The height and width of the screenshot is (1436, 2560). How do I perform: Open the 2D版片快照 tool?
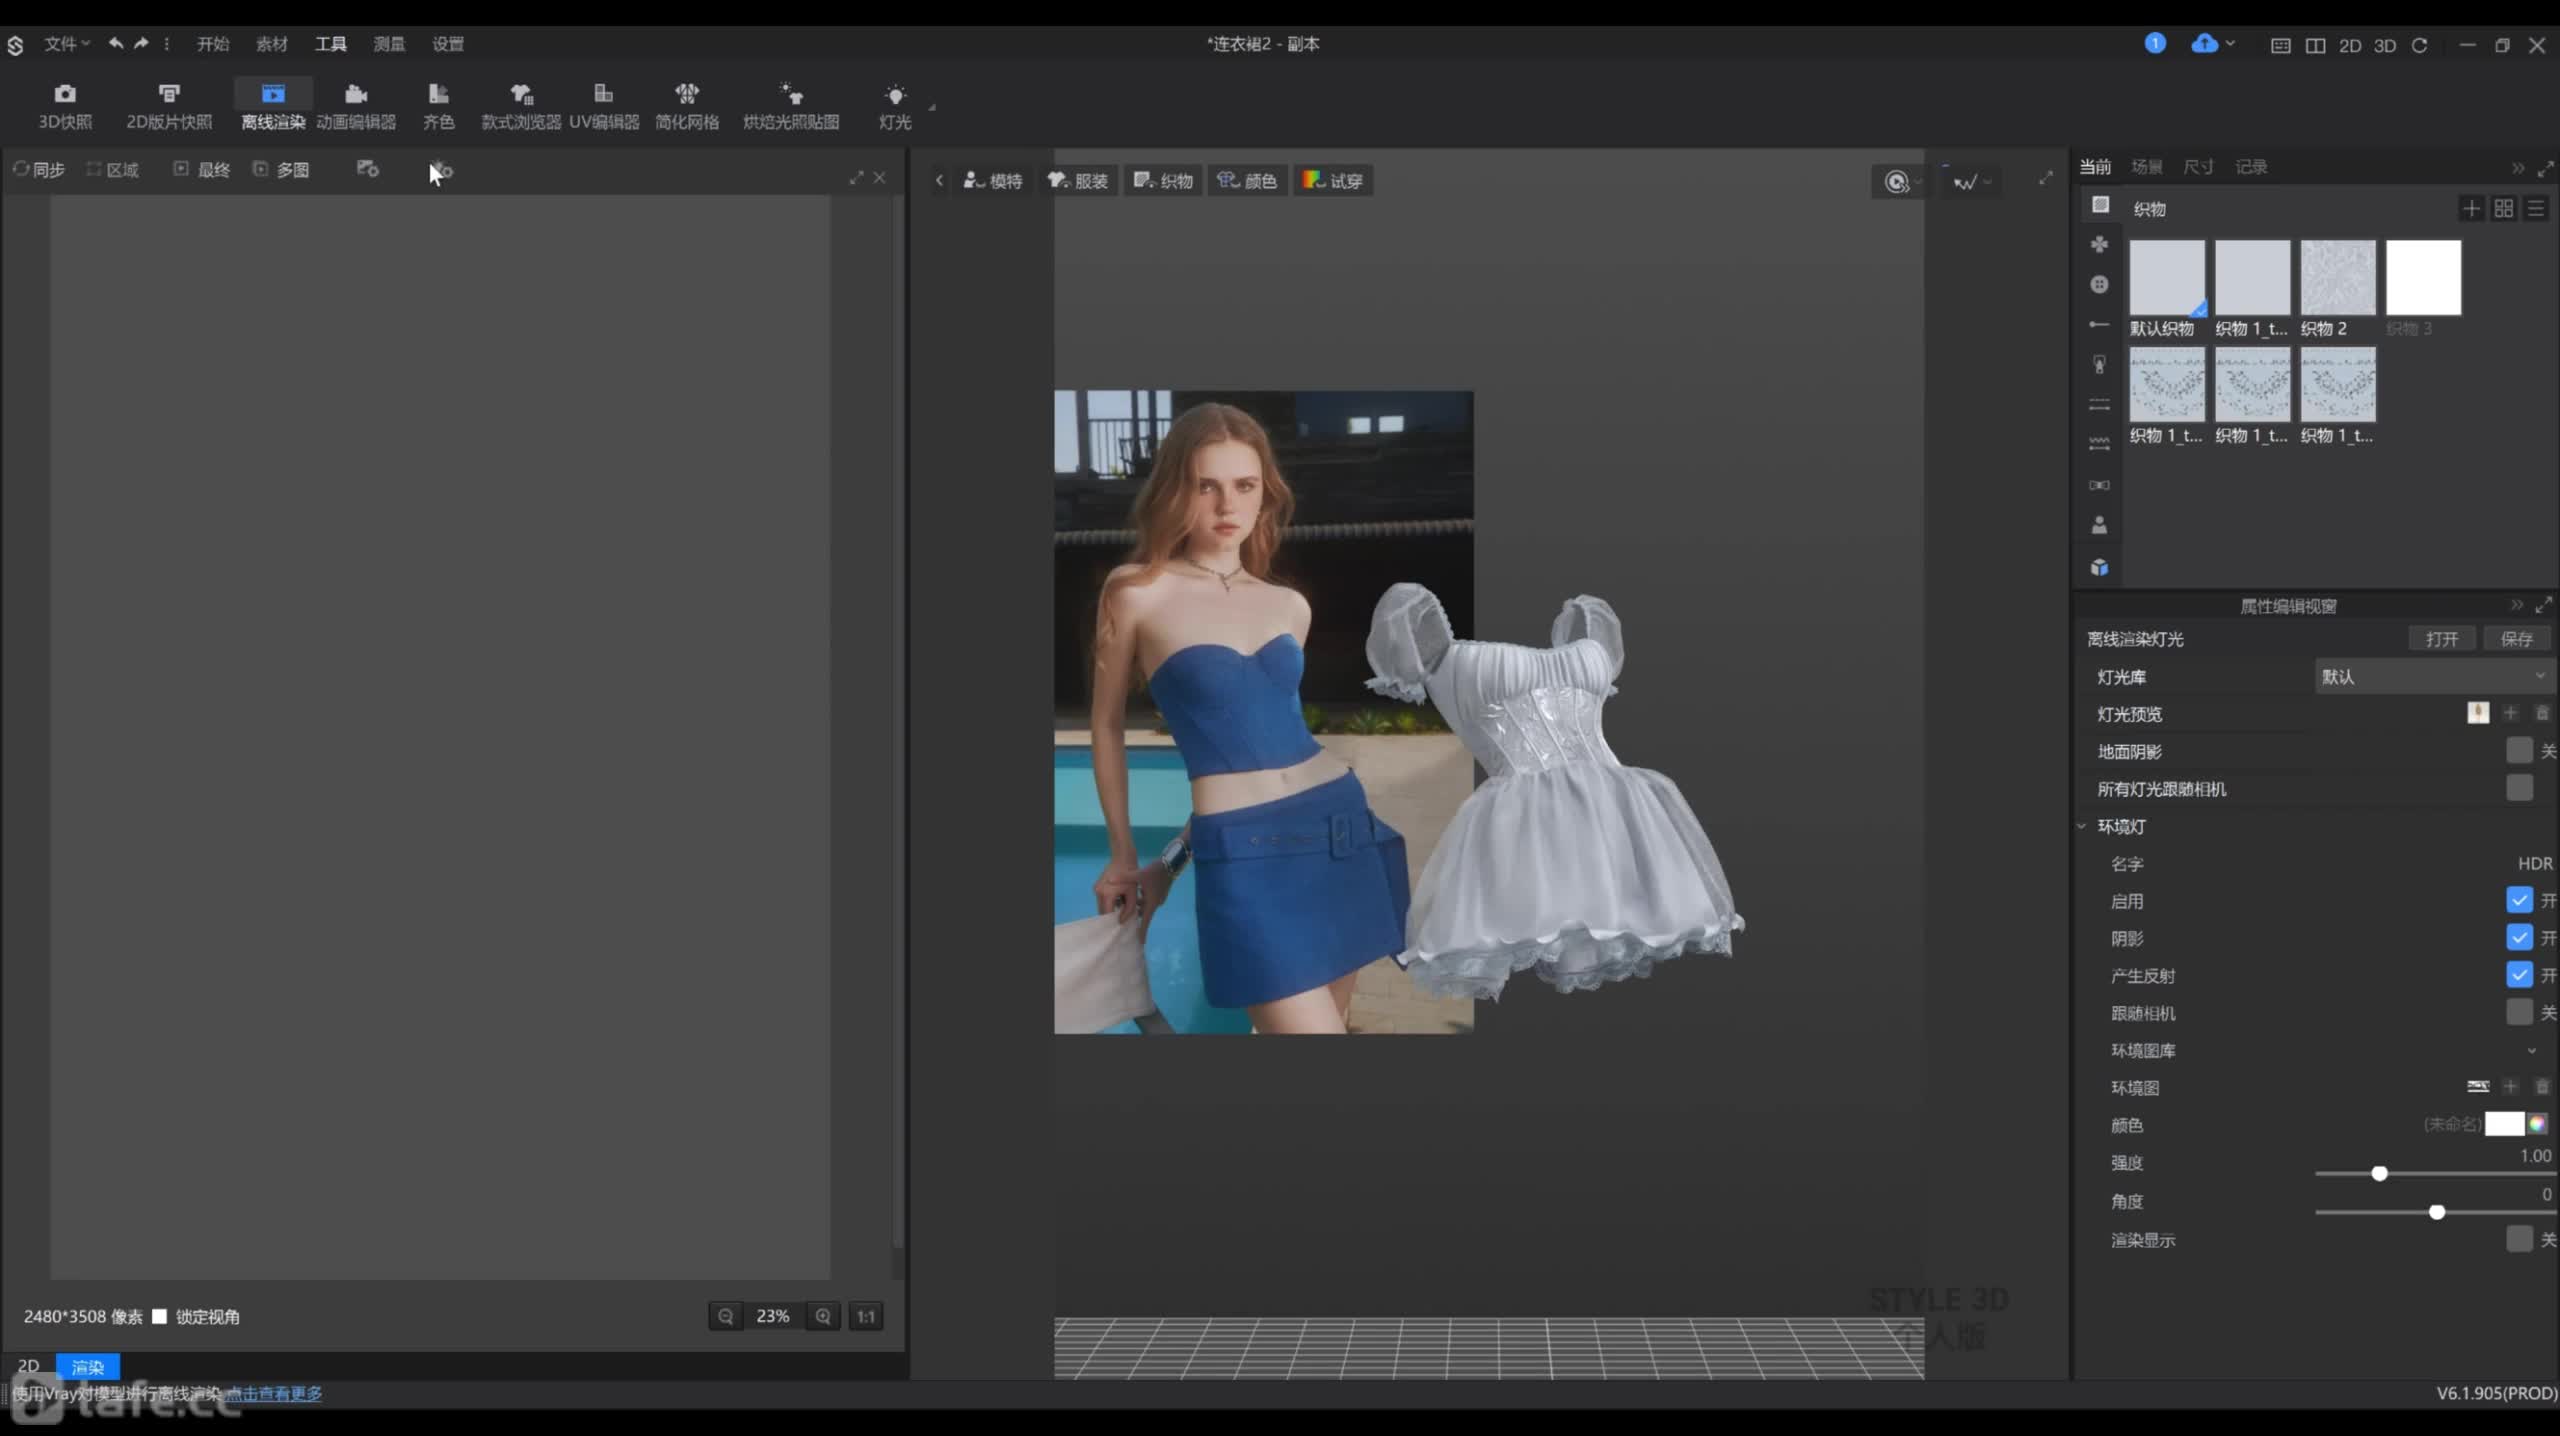(x=169, y=106)
